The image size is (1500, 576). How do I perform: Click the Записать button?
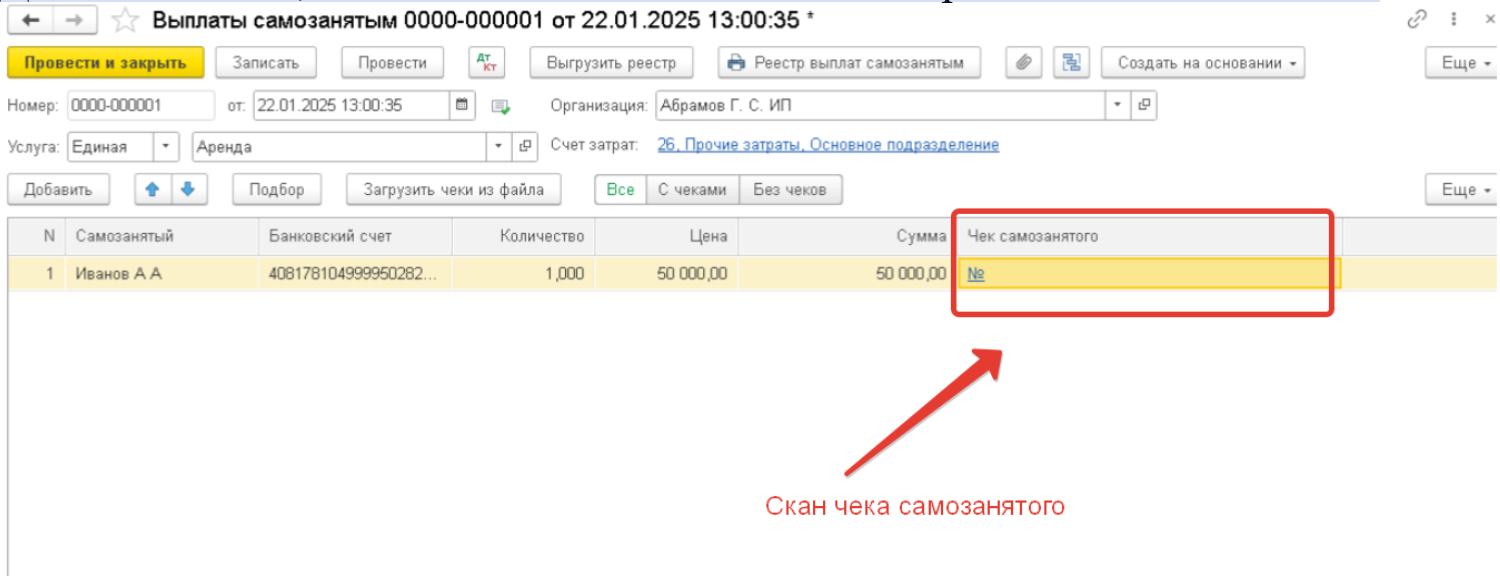pos(266,62)
